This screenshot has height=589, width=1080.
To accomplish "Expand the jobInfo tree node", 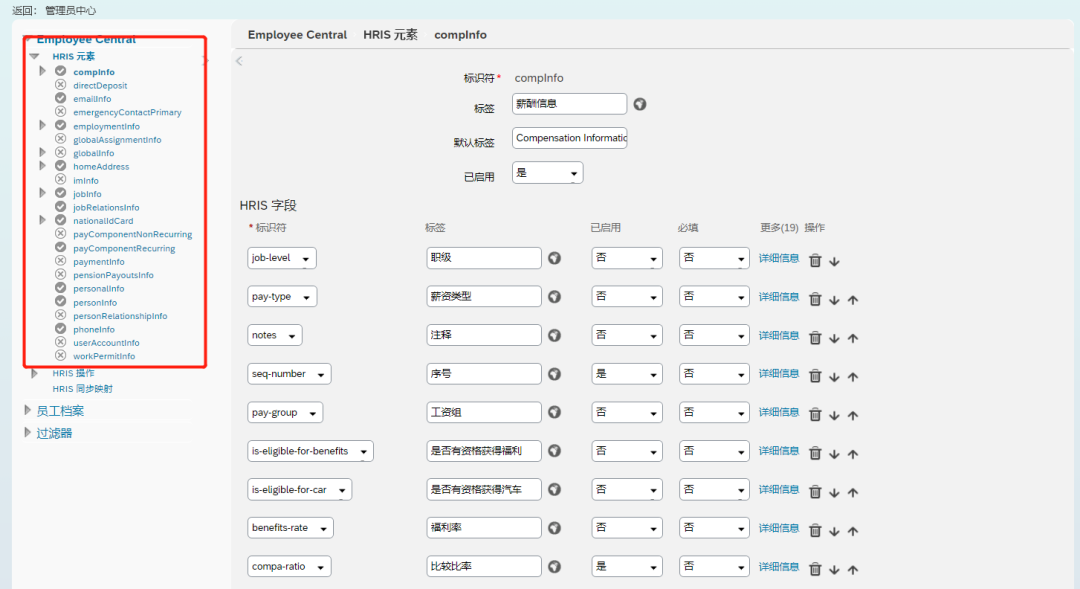I will click(x=42, y=193).
